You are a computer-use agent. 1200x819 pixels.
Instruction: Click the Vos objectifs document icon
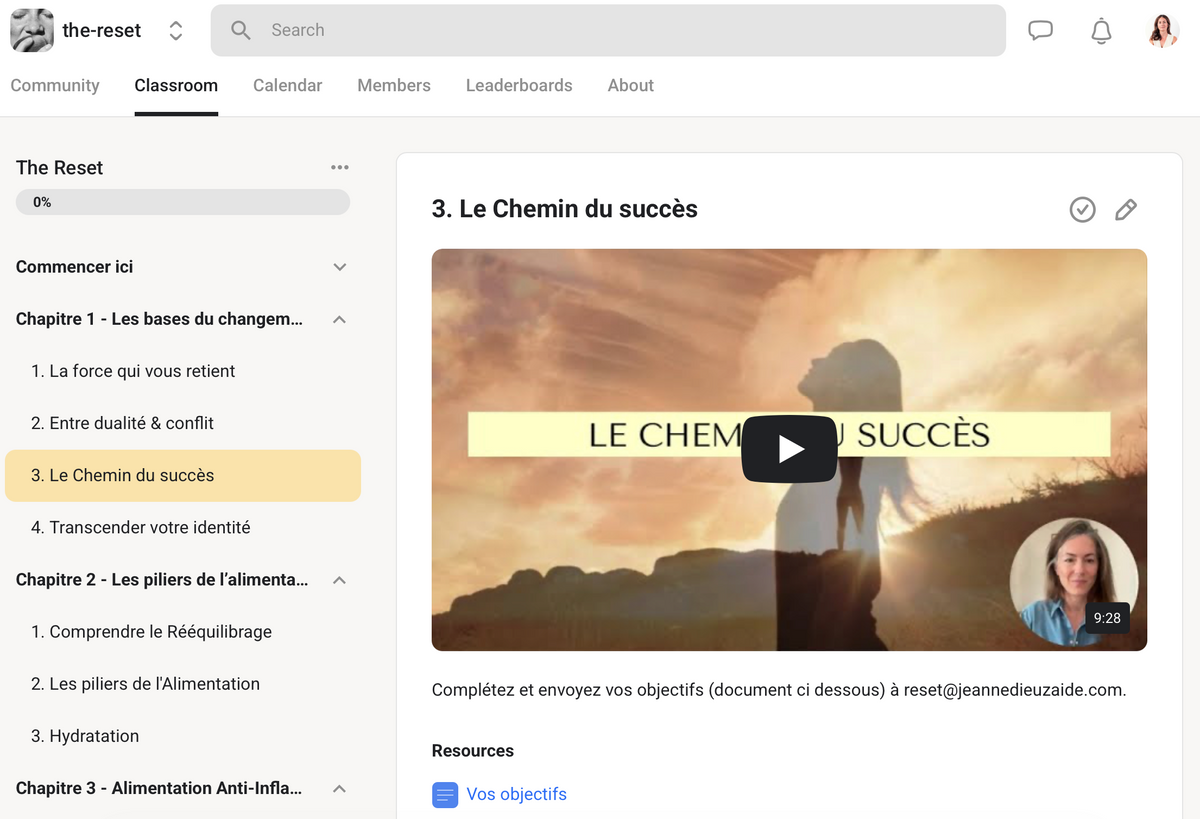445,795
